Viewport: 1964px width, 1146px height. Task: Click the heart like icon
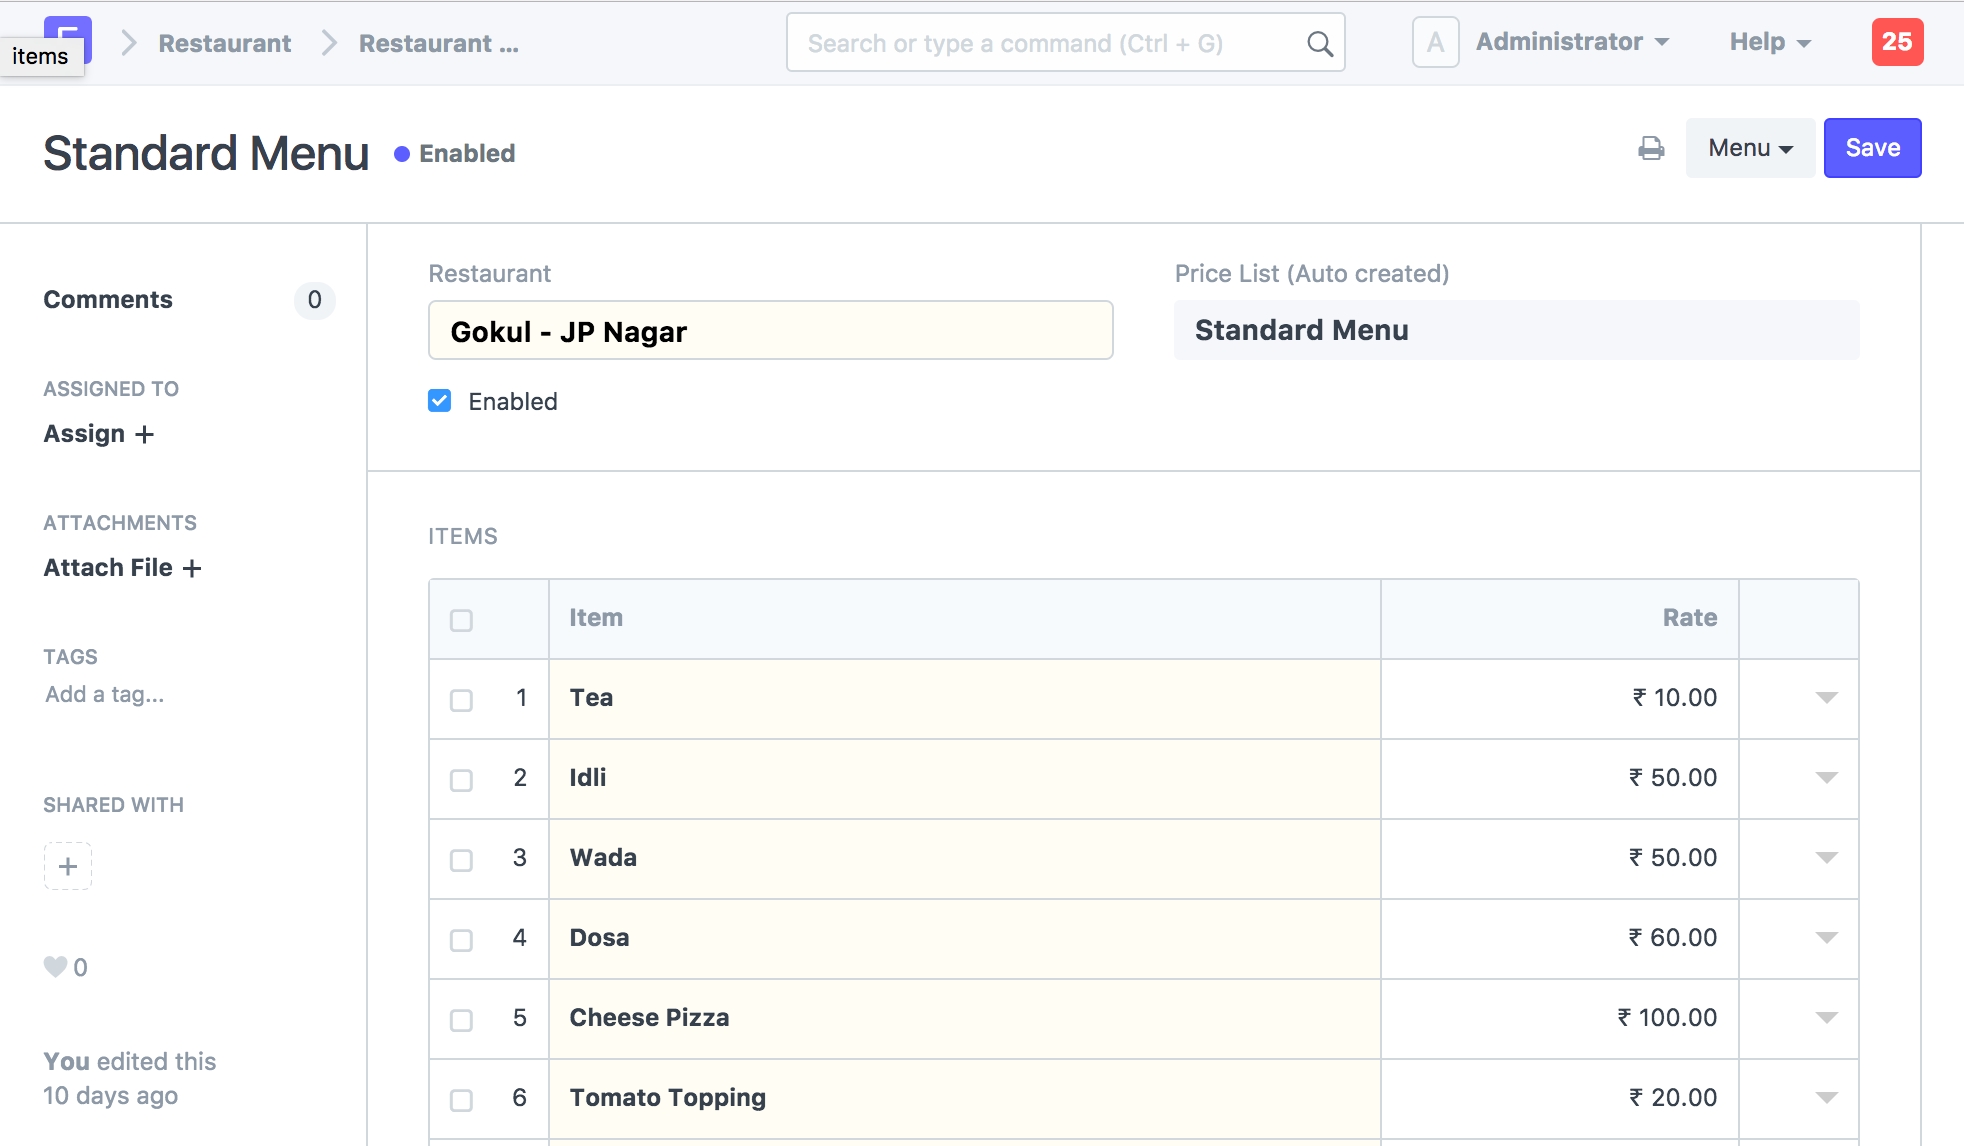pos(55,967)
